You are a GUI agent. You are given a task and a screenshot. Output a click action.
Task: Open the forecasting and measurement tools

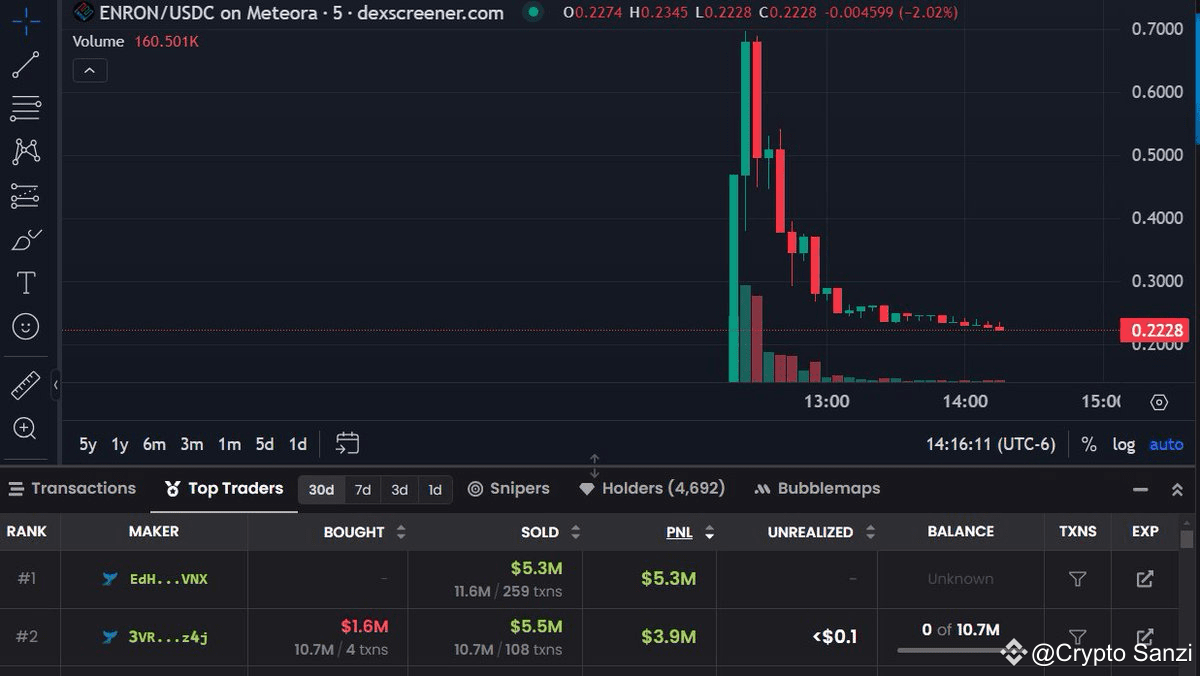tap(25, 195)
